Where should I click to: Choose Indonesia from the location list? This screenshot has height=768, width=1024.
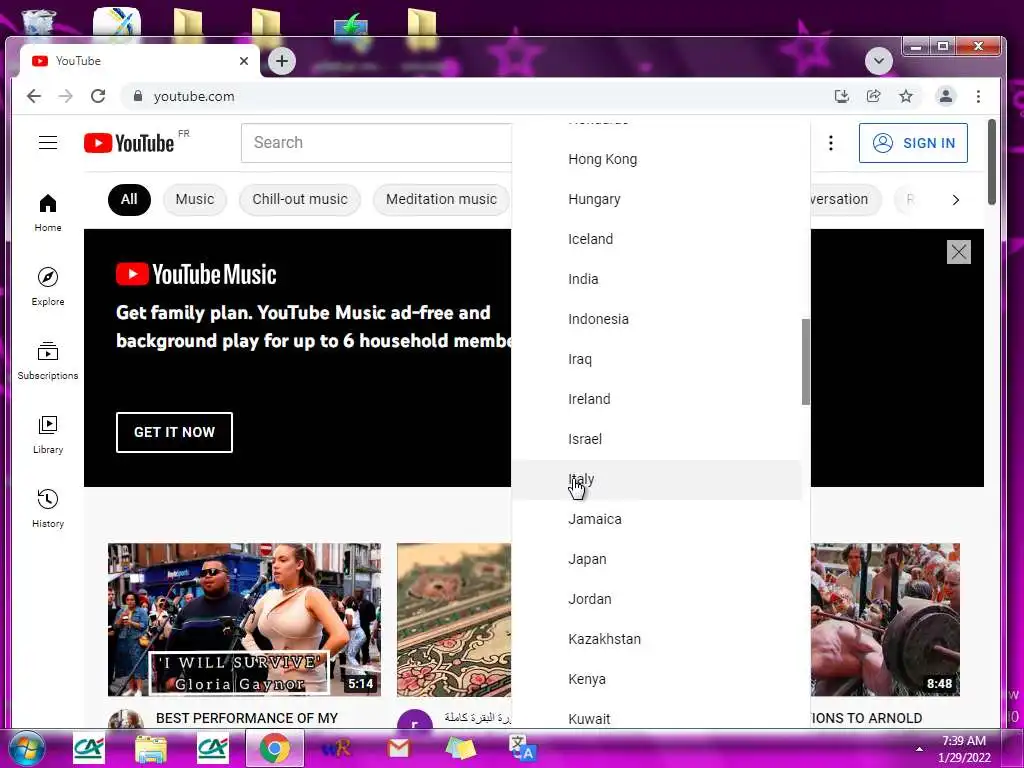pyautogui.click(x=656, y=319)
